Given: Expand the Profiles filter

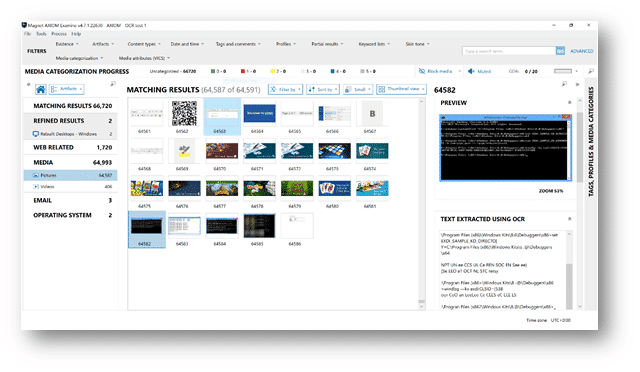Looking at the screenshot, I should (286, 44).
